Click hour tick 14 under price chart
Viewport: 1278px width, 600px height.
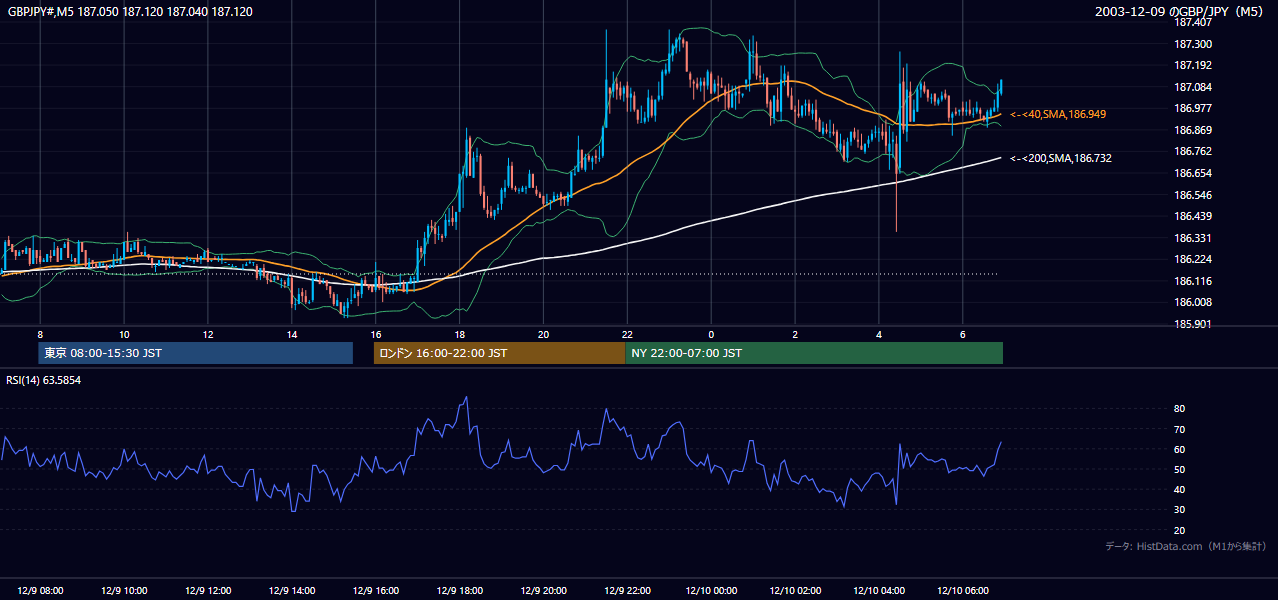292,334
